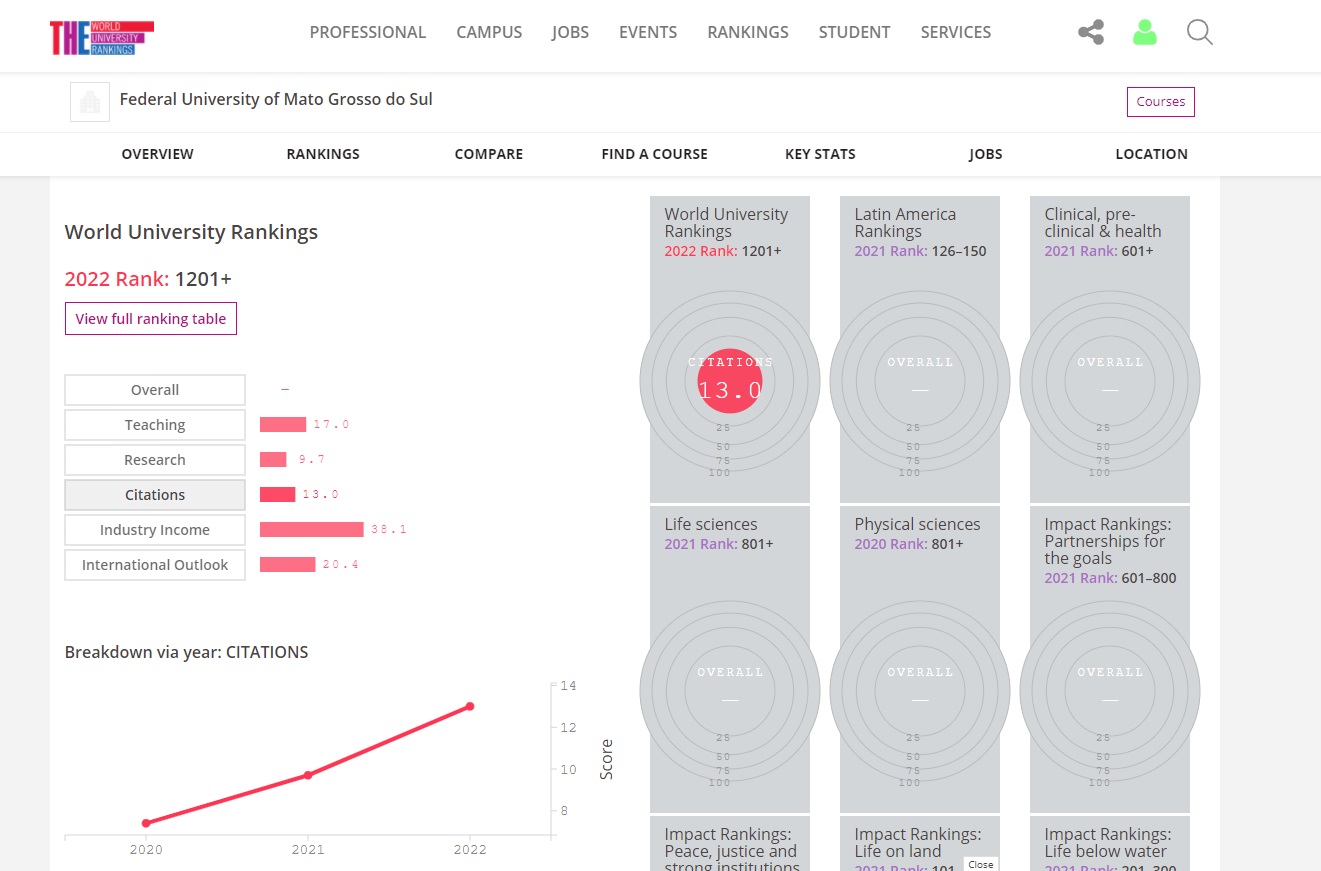Switch to the Key Stats tab

tap(820, 154)
